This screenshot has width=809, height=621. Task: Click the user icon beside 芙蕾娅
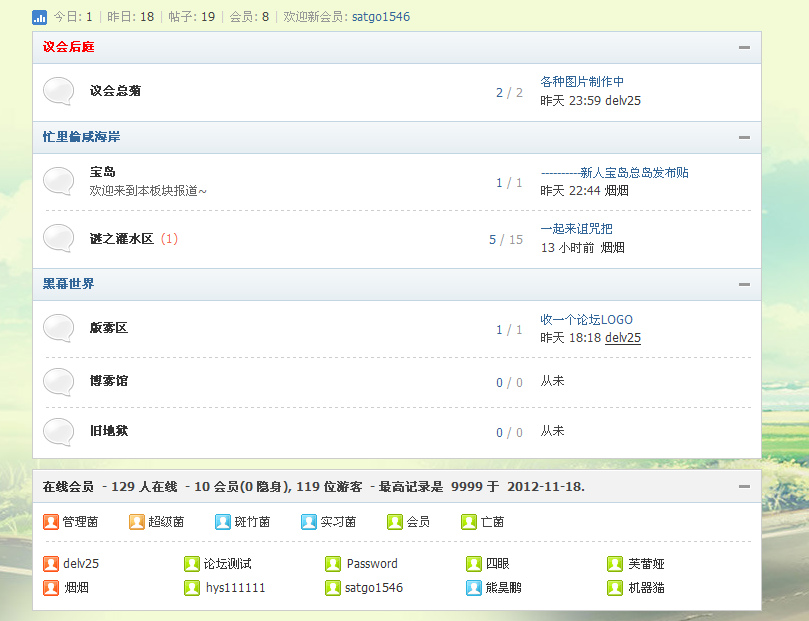point(615,564)
